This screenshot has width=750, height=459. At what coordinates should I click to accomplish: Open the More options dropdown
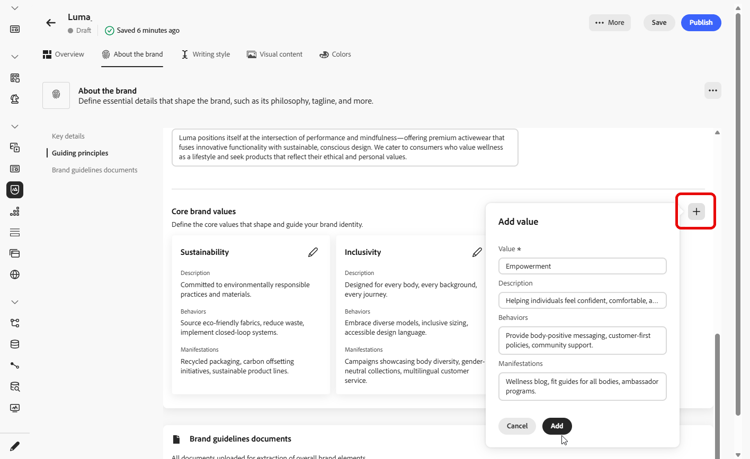[x=610, y=22]
